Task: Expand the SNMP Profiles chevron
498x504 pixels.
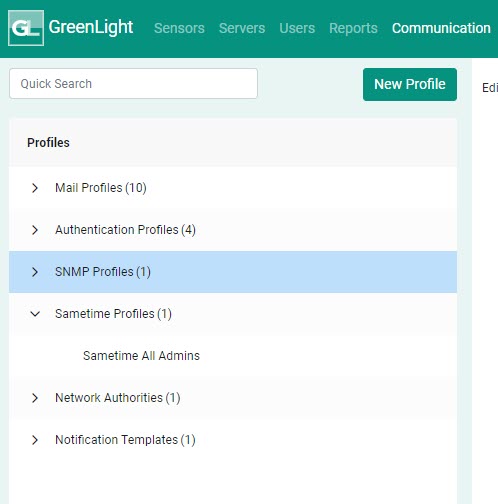Action: [x=35, y=272]
